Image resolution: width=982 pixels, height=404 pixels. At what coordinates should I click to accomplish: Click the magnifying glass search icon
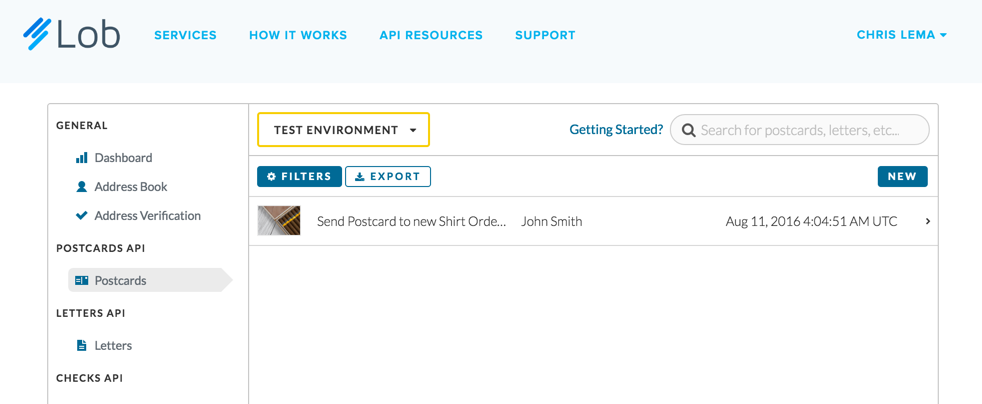tap(689, 130)
